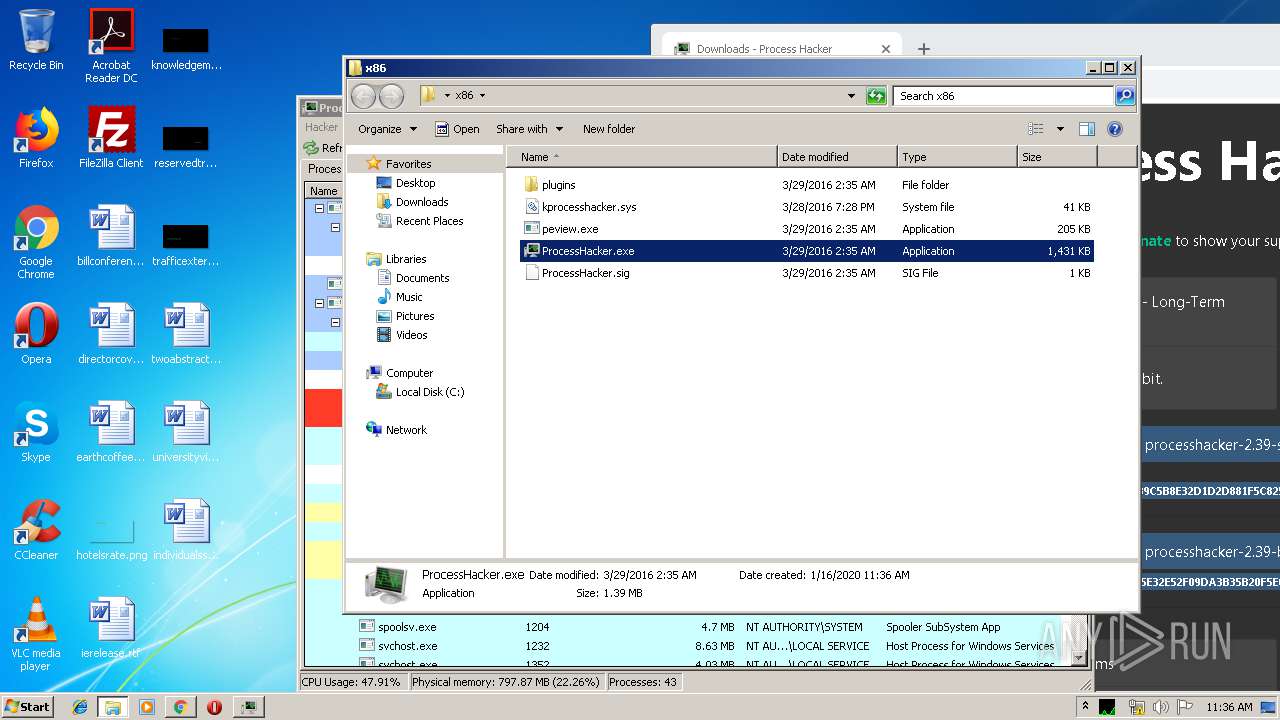Image resolution: width=1280 pixels, height=720 pixels.
Task: Click the search magnifier in Explorer
Action: [1125, 96]
